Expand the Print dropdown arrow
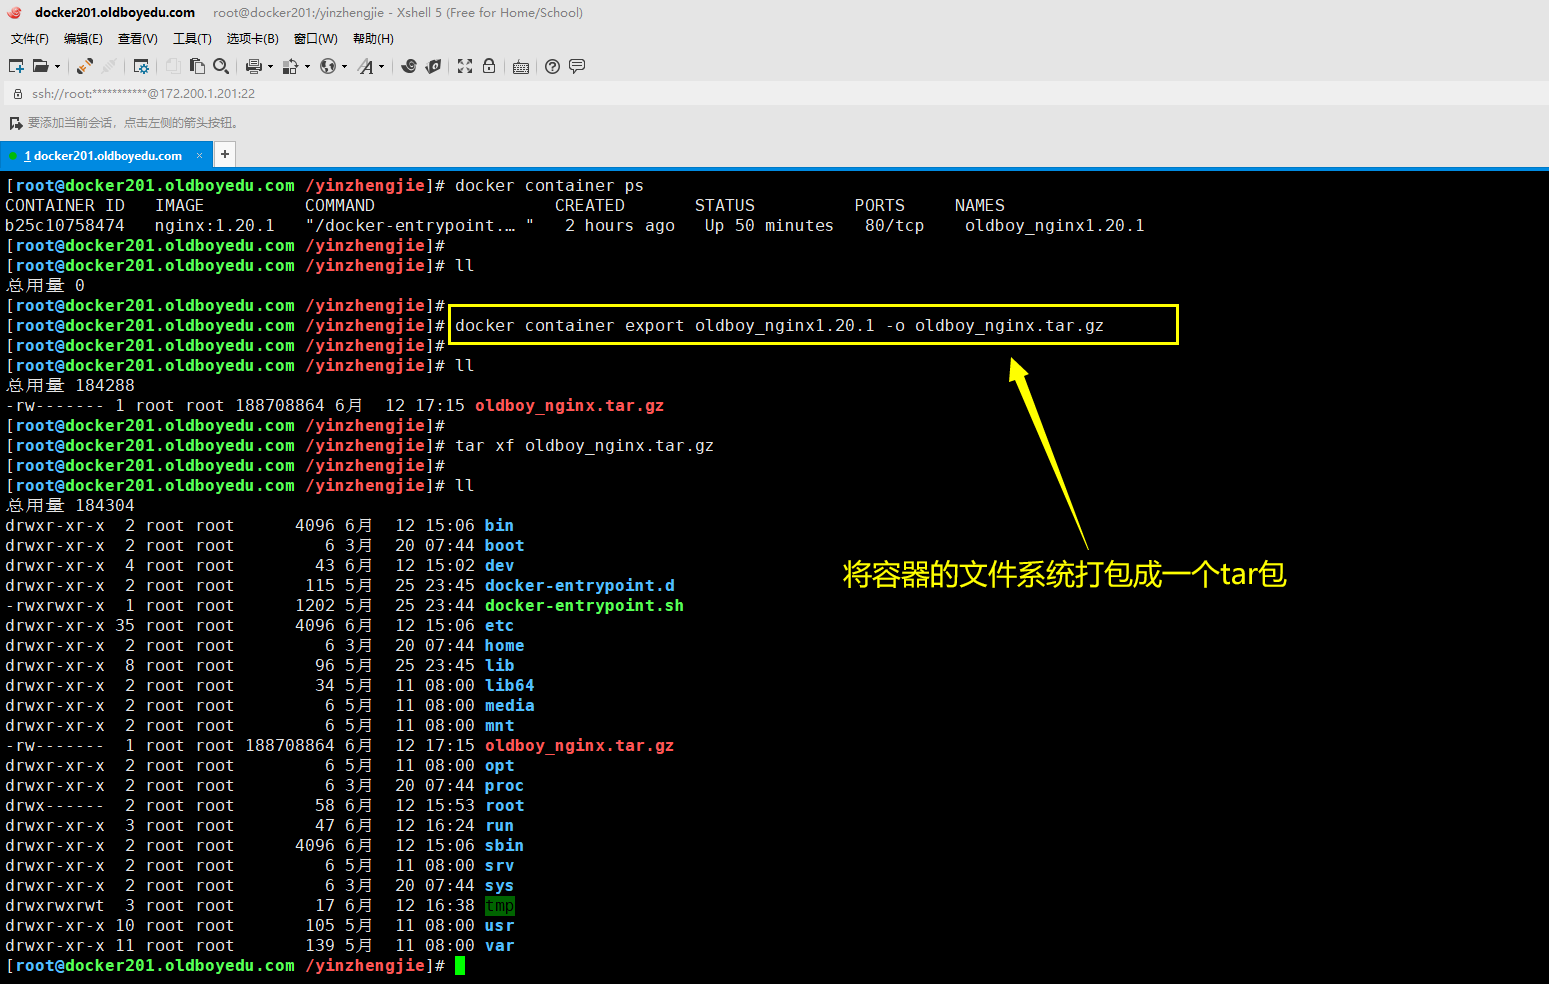The width and height of the screenshot is (1549, 984). coord(270,67)
